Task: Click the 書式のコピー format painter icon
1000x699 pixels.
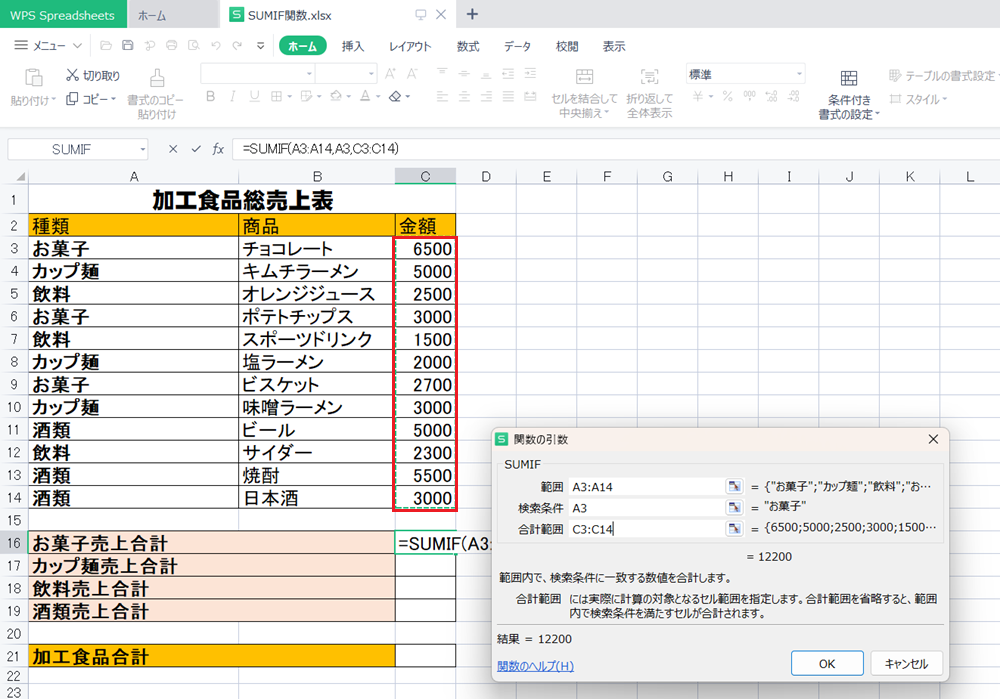Action: 157,78
